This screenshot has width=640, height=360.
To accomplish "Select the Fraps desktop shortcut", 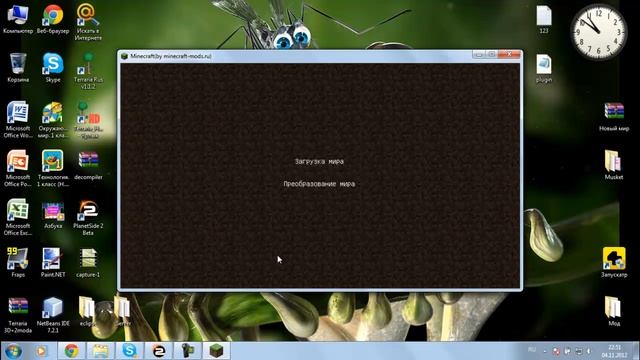I will pyautogui.click(x=18, y=263).
